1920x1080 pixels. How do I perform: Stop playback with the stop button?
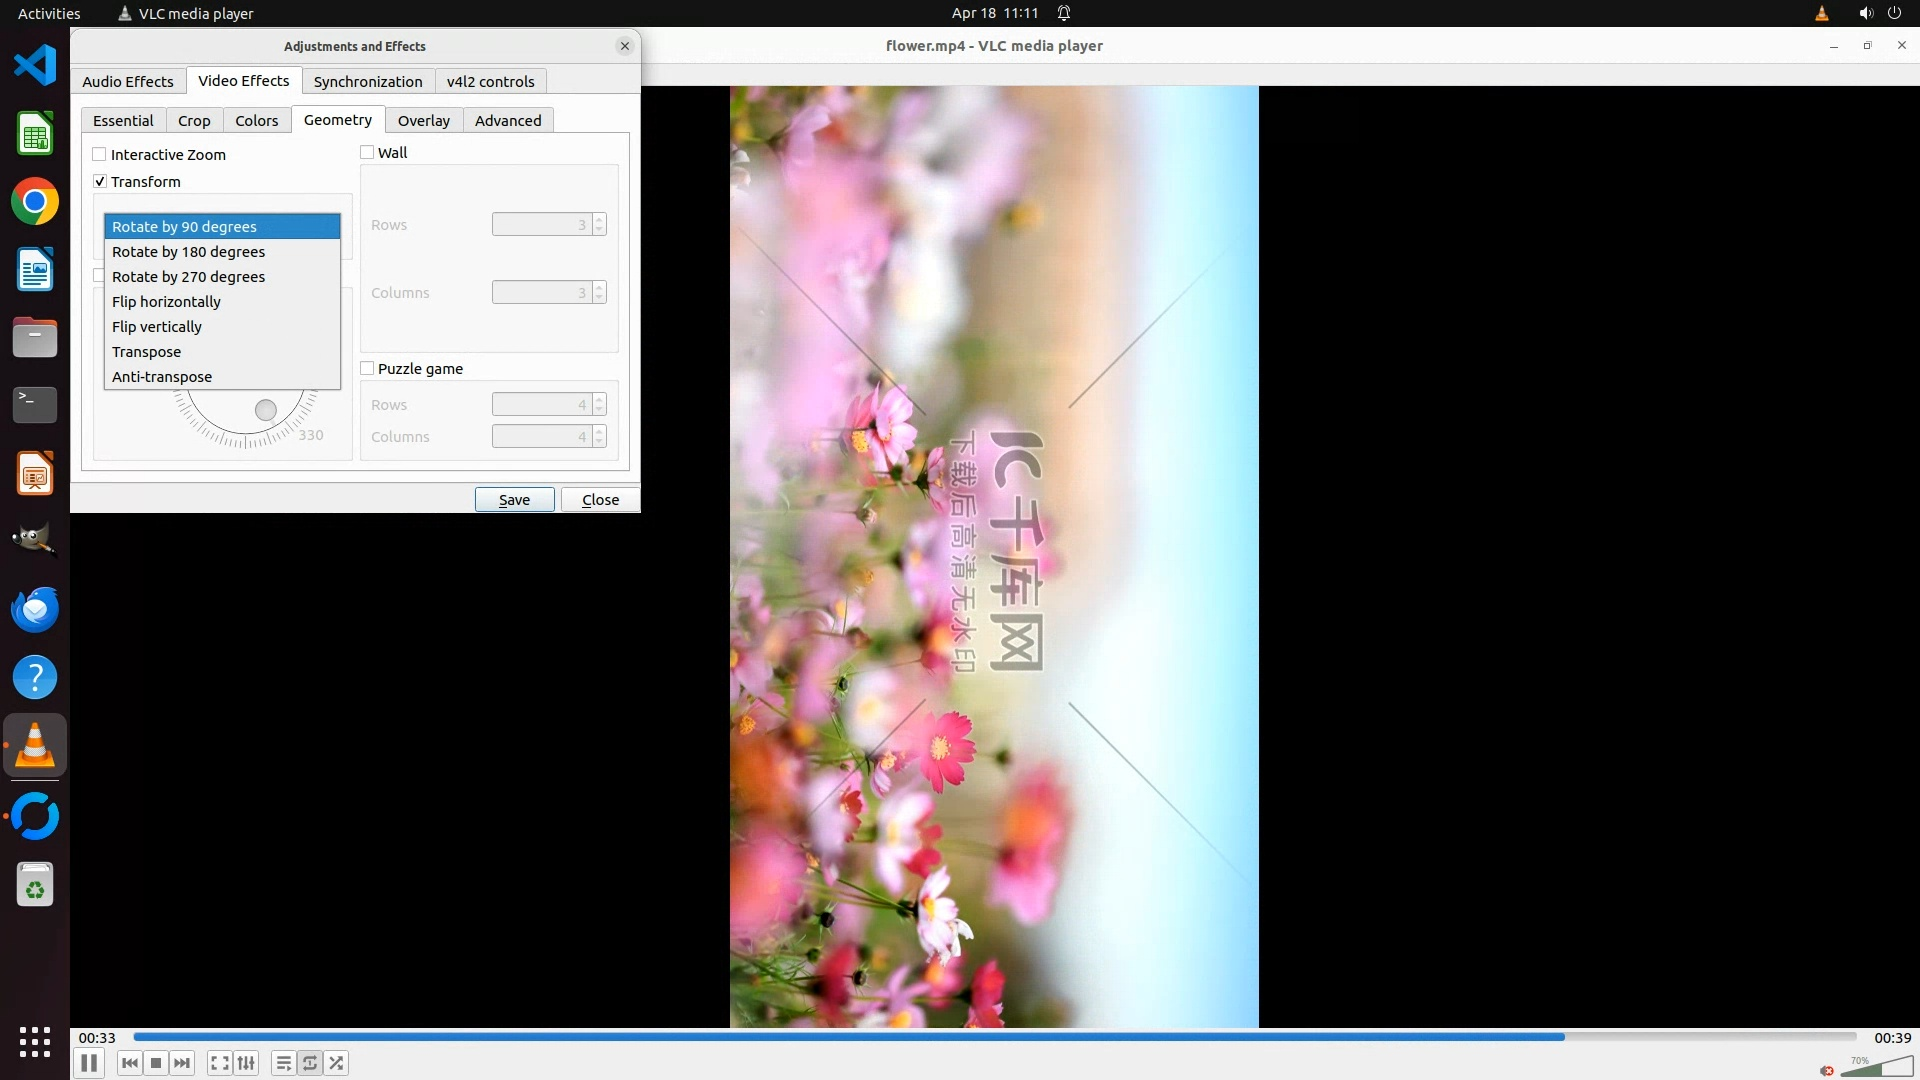pyautogui.click(x=156, y=1063)
